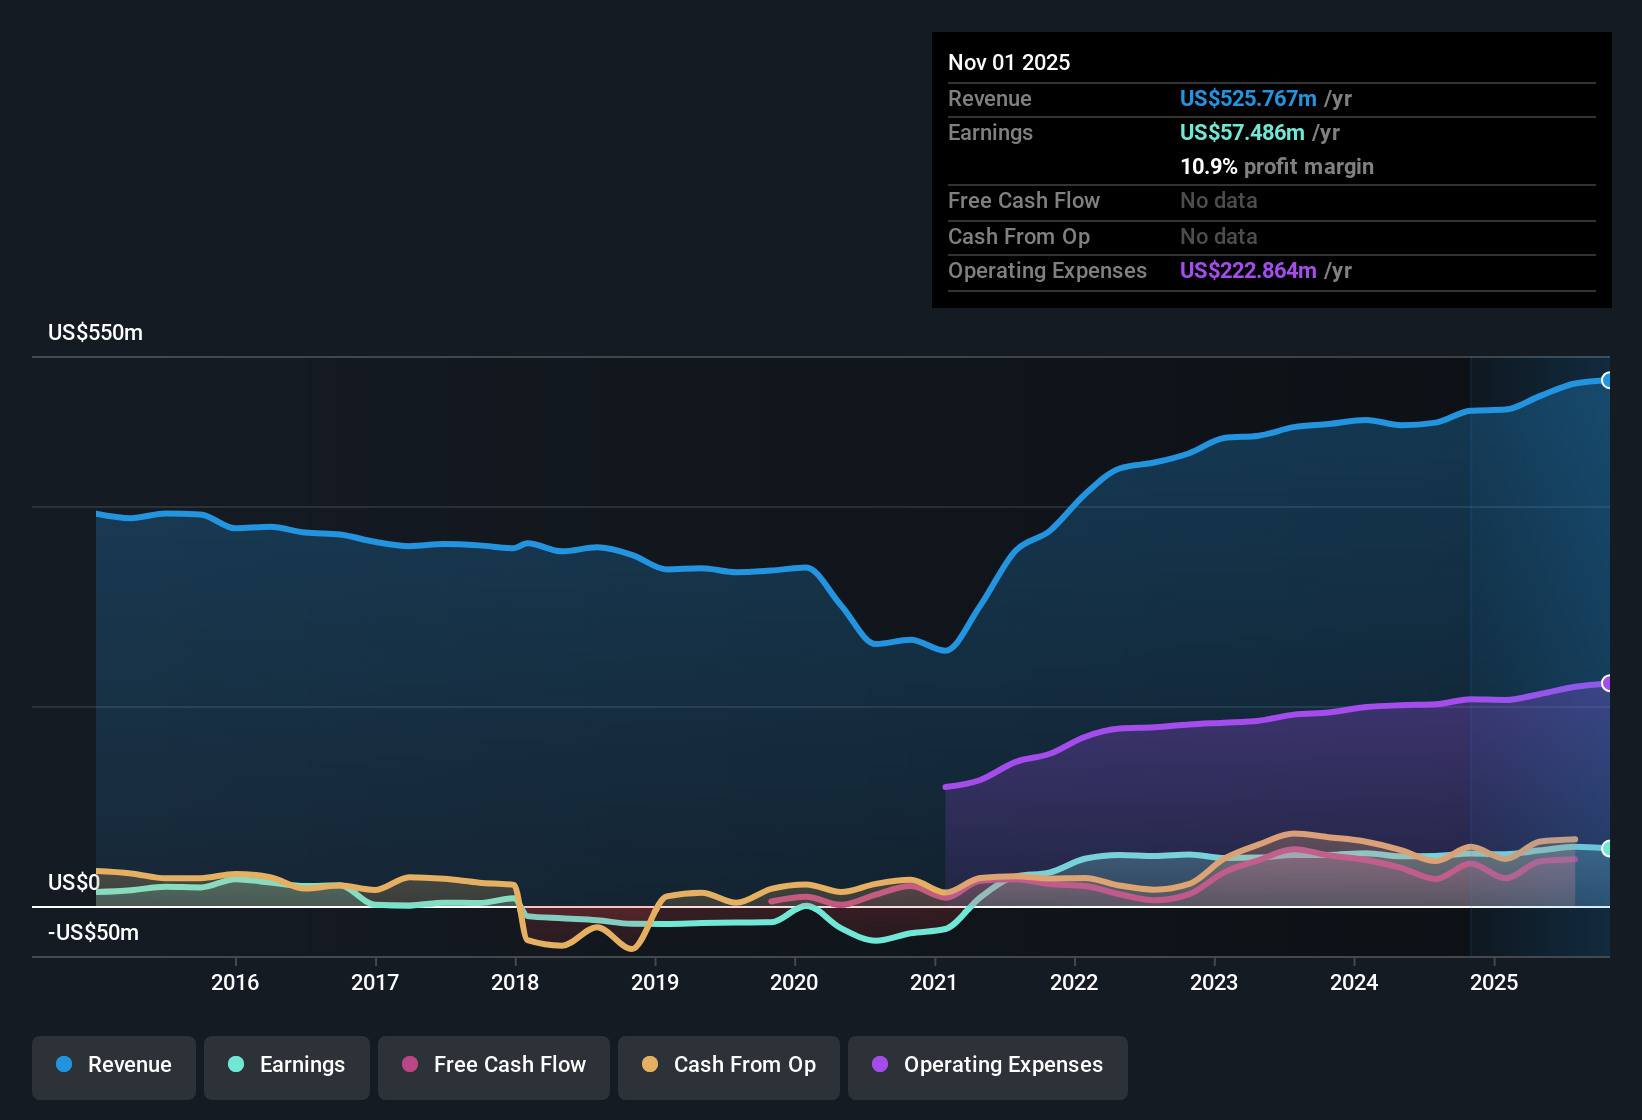Select the 2025 label on the x-axis
This screenshot has height=1120, width=1642.
click(x=1495, y=983)
